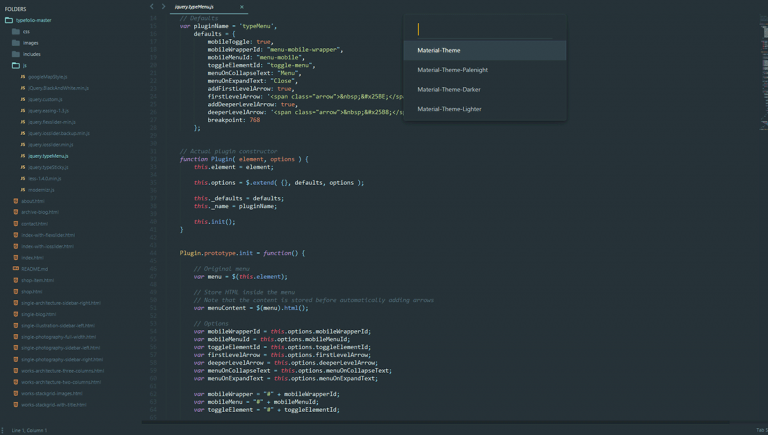
Task: Pick the highlighted Material-Theme entry
Action: click(439, 50)
